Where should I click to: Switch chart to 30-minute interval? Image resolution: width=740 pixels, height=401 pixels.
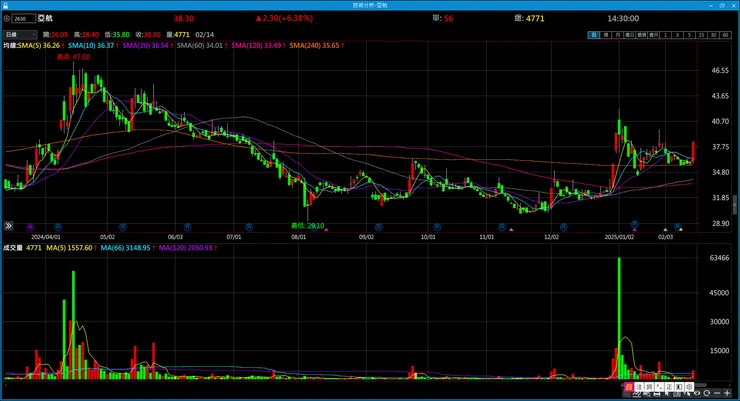(714, 35)
